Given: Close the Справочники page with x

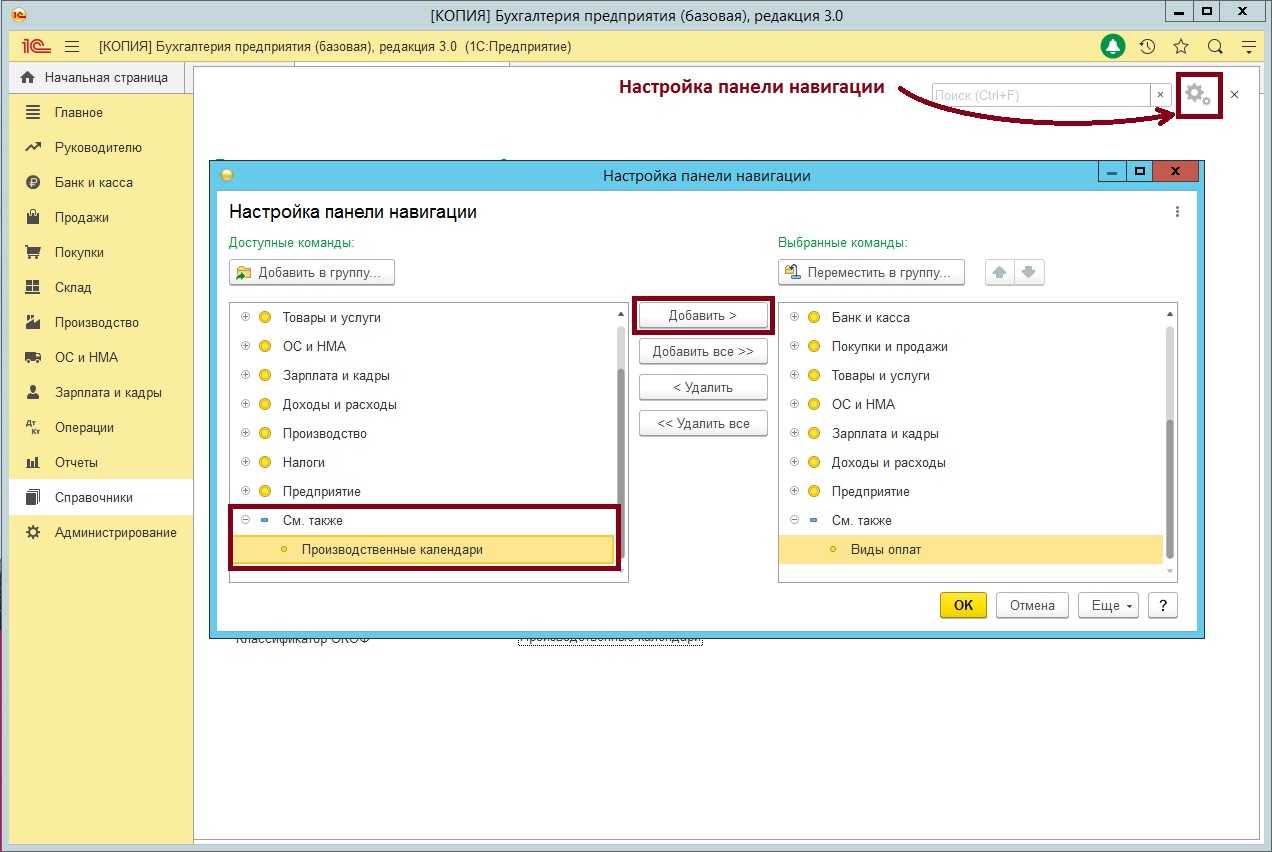Looking at the screenshot, I should 1234,94.
